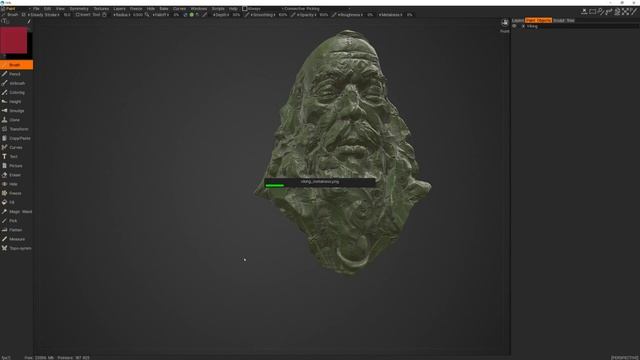Screen dimensions: 640x360
Task: Click the Viking object name
Action: coord(532,26)
